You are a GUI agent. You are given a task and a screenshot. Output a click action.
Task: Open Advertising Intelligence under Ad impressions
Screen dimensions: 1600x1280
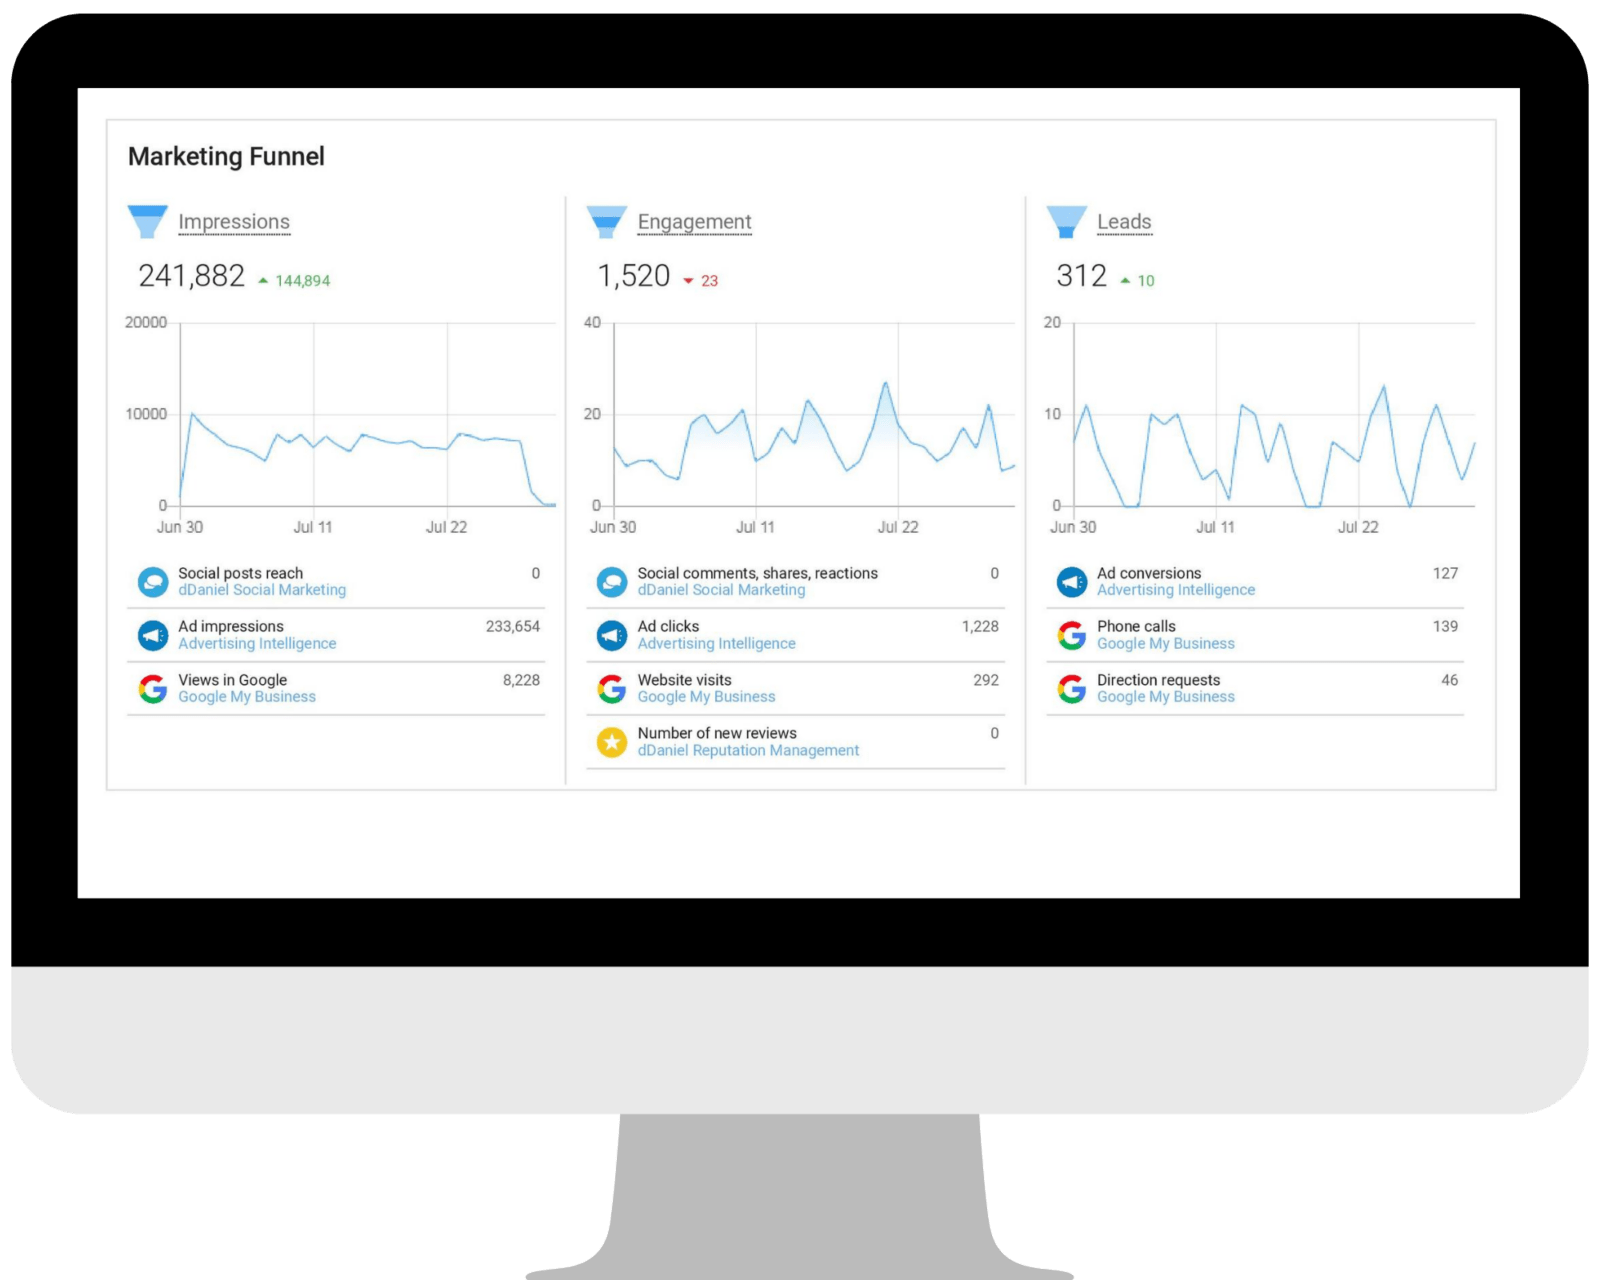pyautogui.click(x=257, y=644)
